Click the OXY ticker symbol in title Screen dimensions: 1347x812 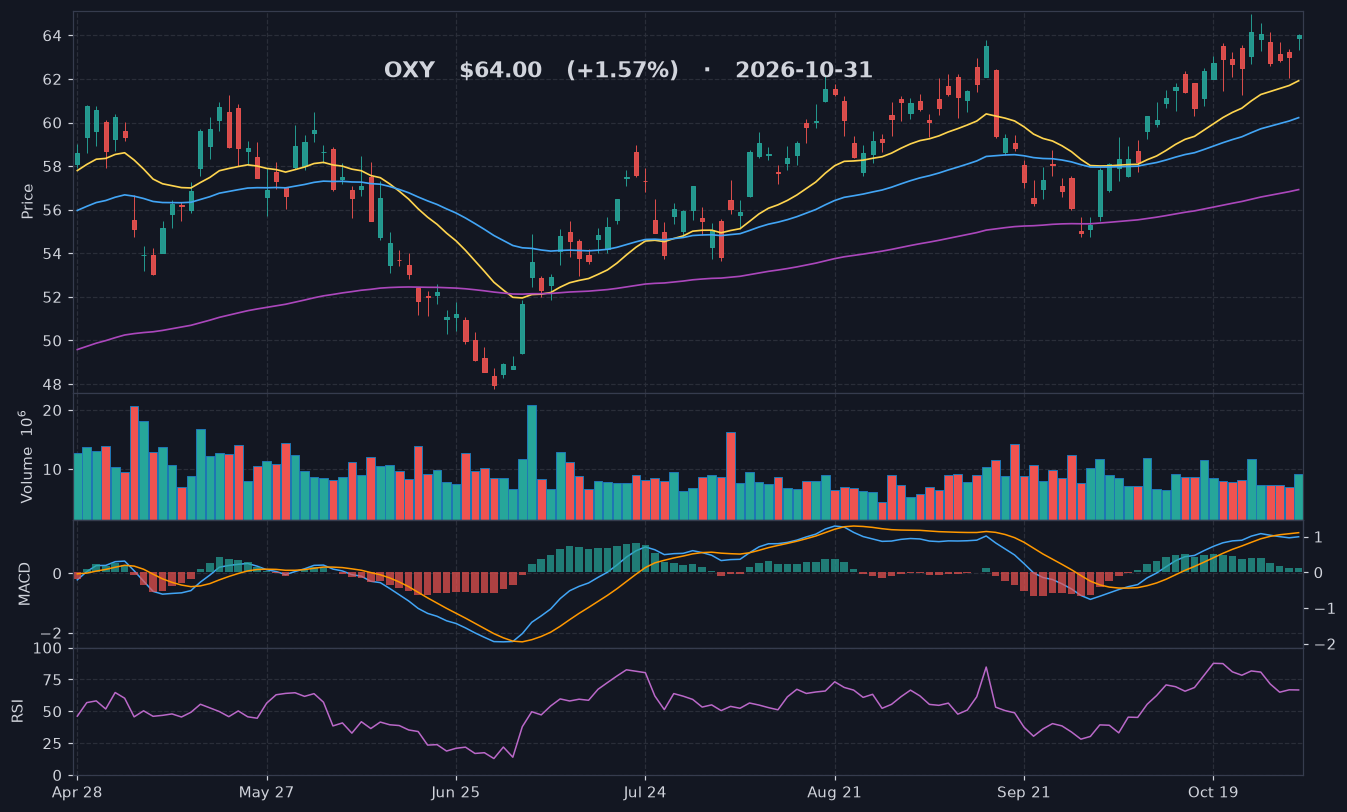pyautogui.click(x=409, y=70)
